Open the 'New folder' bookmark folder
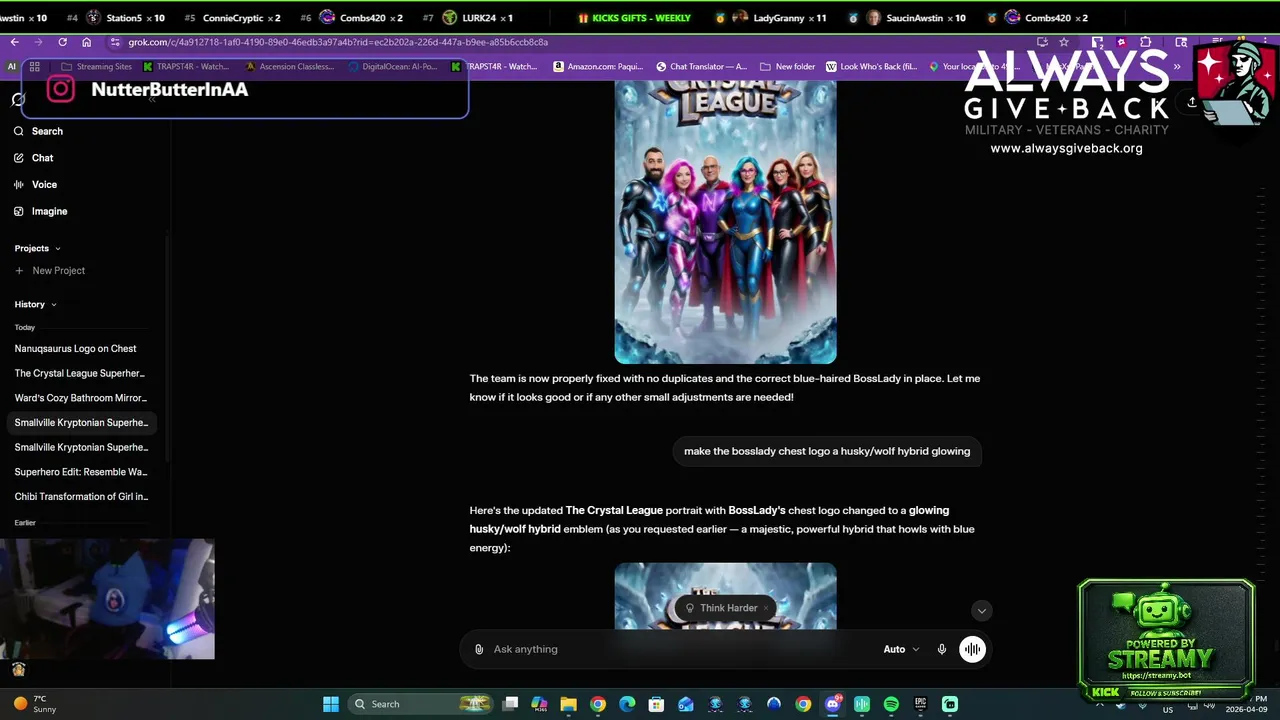The height and width of the screenshot is (720, 1280). (788, 67)
